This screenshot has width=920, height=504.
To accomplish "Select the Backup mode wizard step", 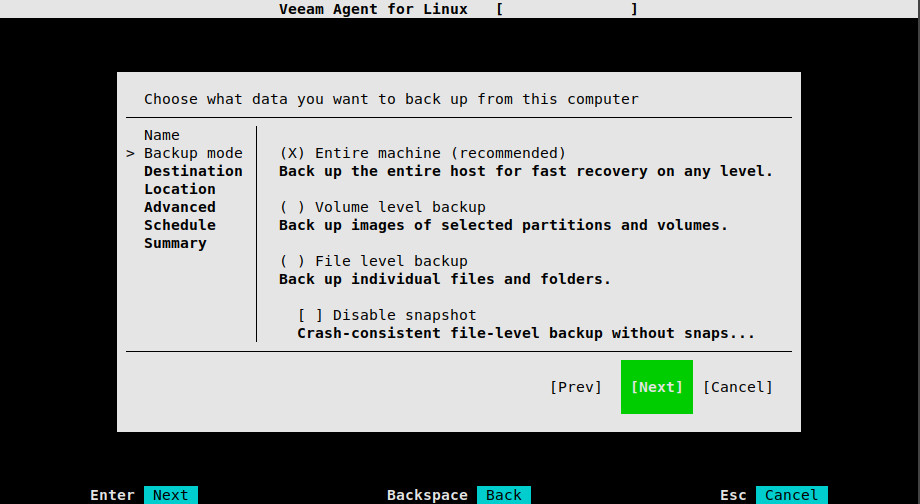I will click(193, 153).
